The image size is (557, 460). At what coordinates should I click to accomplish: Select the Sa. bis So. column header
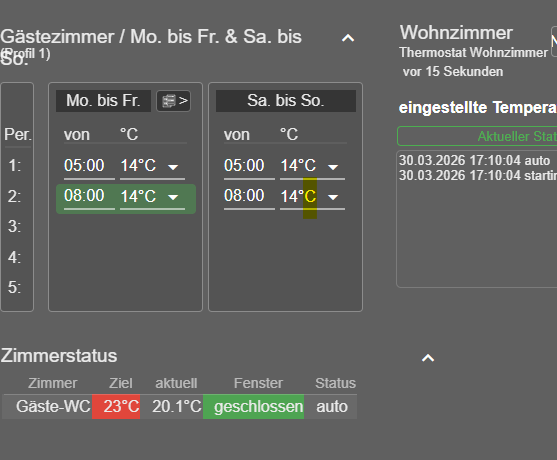tap(286, 101)
